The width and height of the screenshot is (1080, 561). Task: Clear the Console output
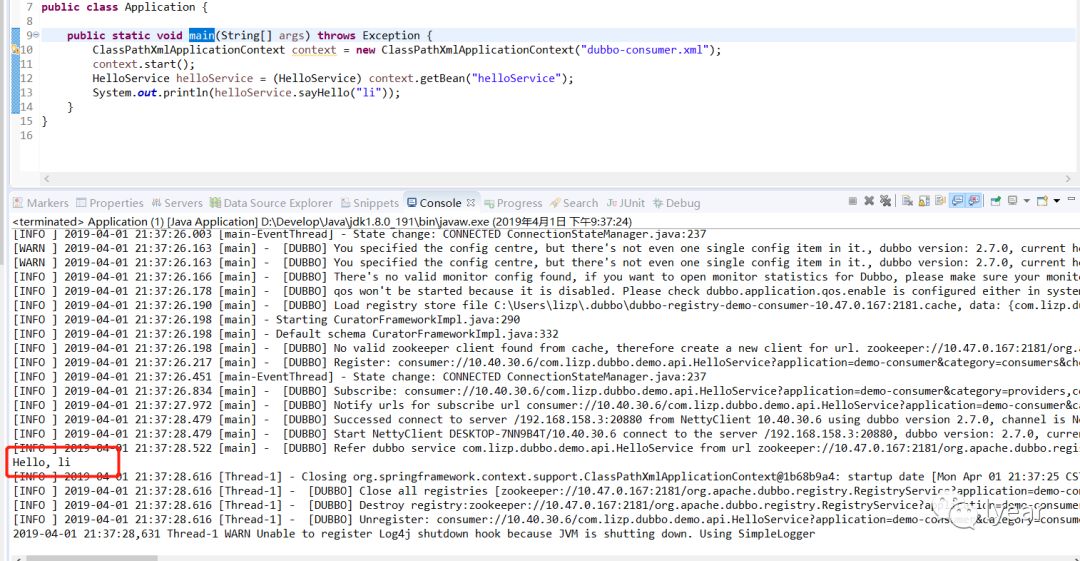907,201
